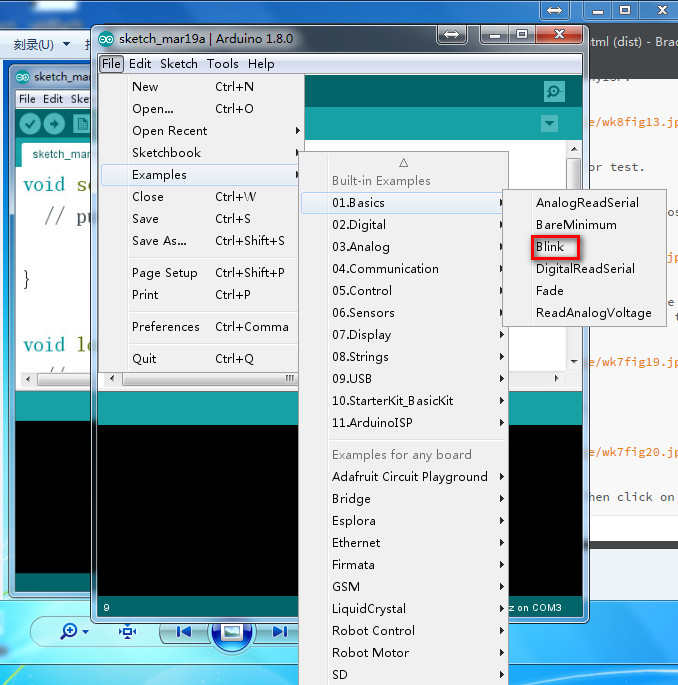The image size is (678, 685).
Task: Open Preferences from the File menu
Action: tap(202, 327)
